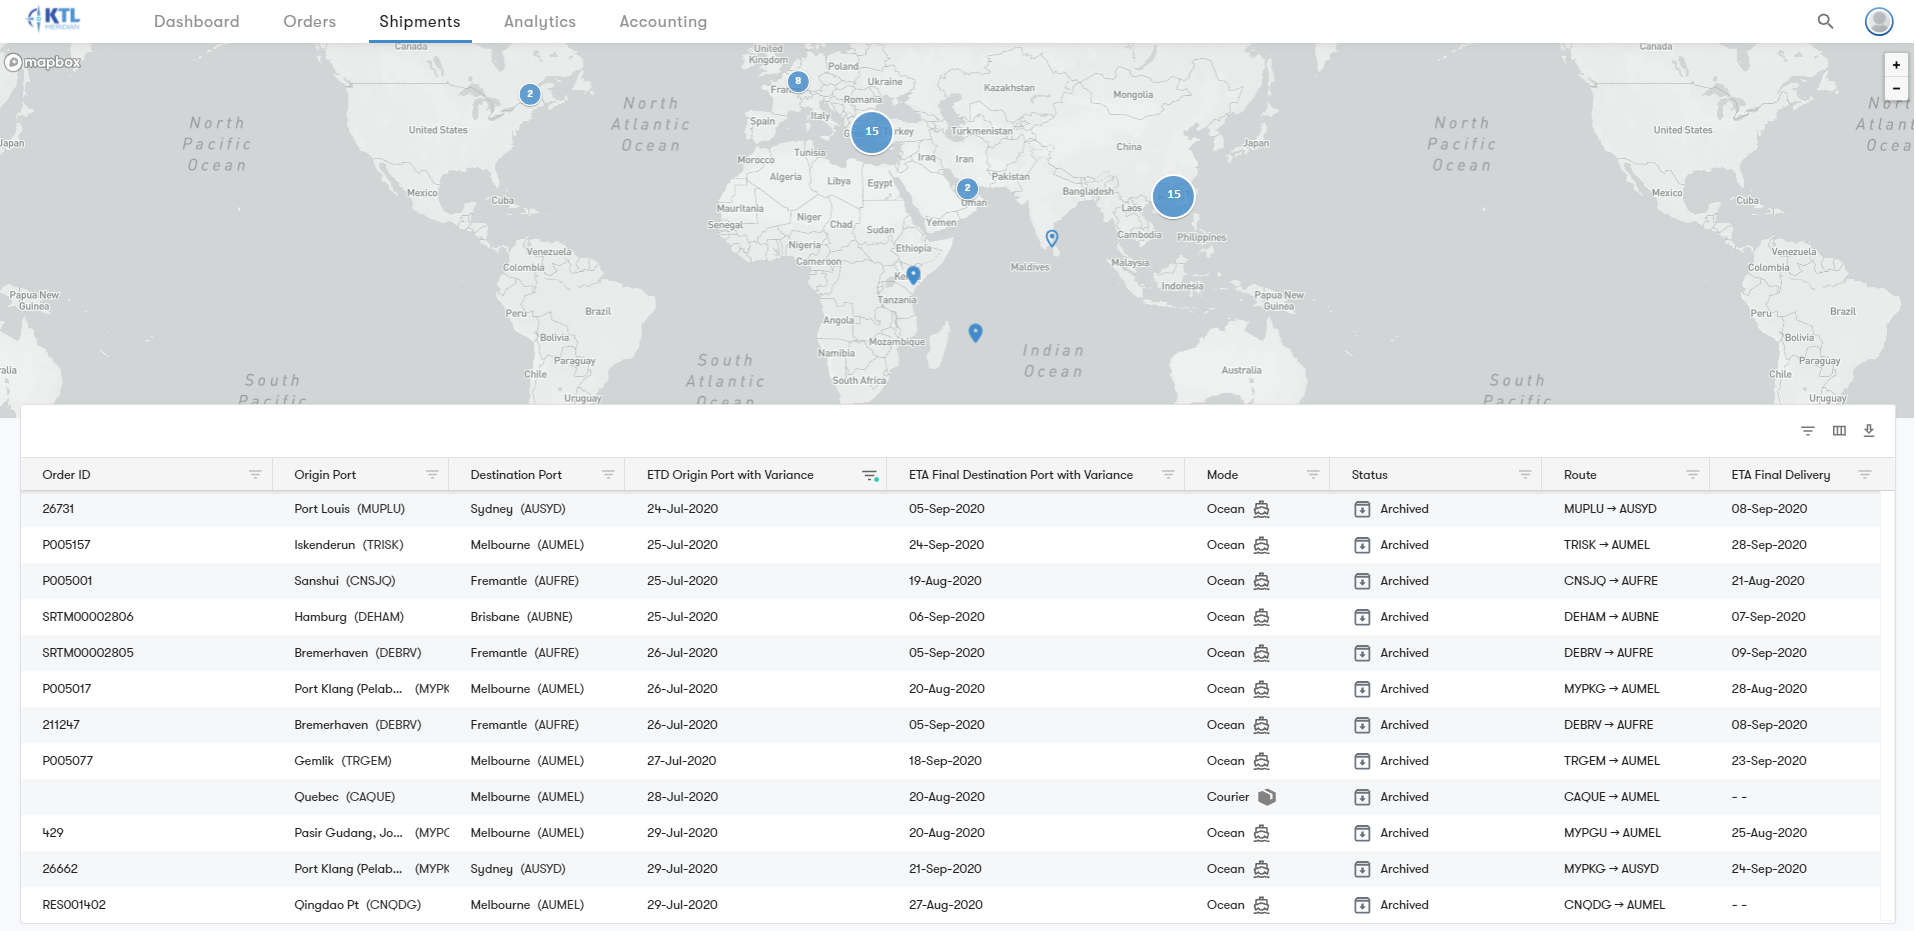Click the package icon on the Quebec Courier row
1916x931 pixels.
[x=1267, y=797]
